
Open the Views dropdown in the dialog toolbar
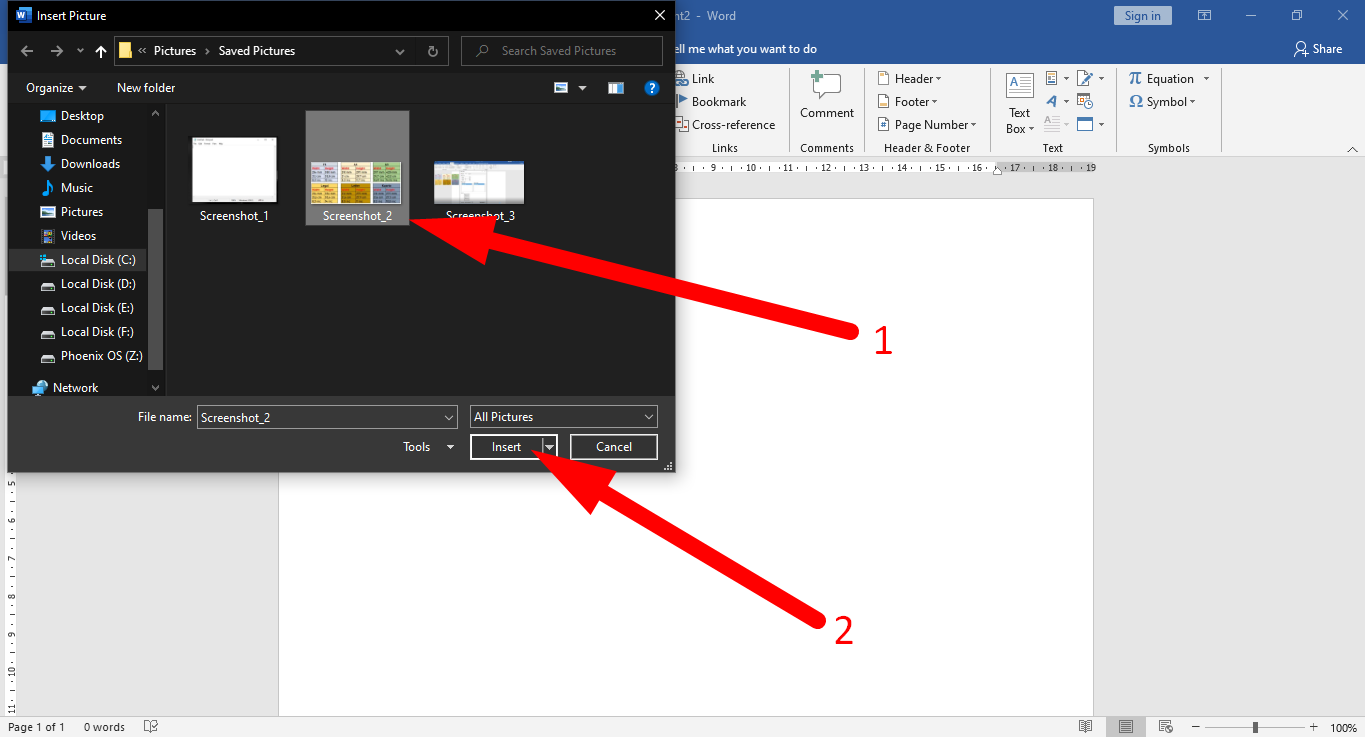click(582, 87)
